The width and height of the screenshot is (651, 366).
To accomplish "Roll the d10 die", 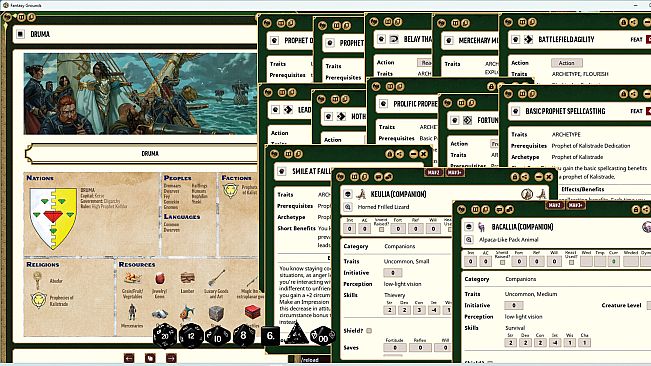I will click(x=218, y=337).
